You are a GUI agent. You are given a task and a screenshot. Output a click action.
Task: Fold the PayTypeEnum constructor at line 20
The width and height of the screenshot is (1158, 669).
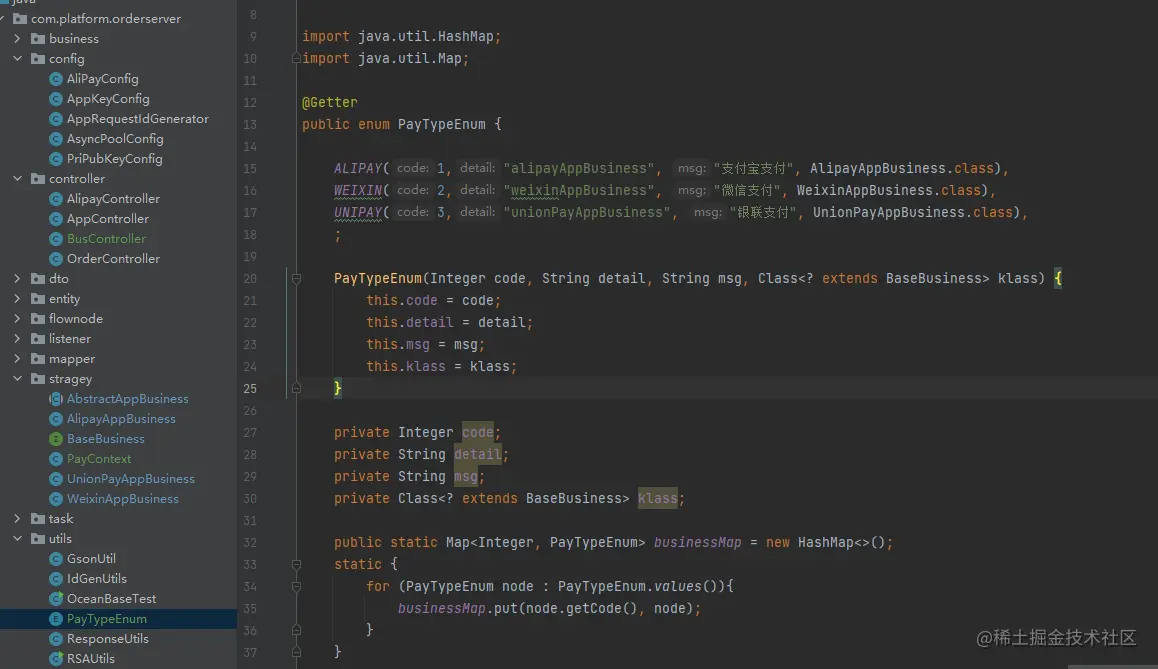tap(296, 278)
